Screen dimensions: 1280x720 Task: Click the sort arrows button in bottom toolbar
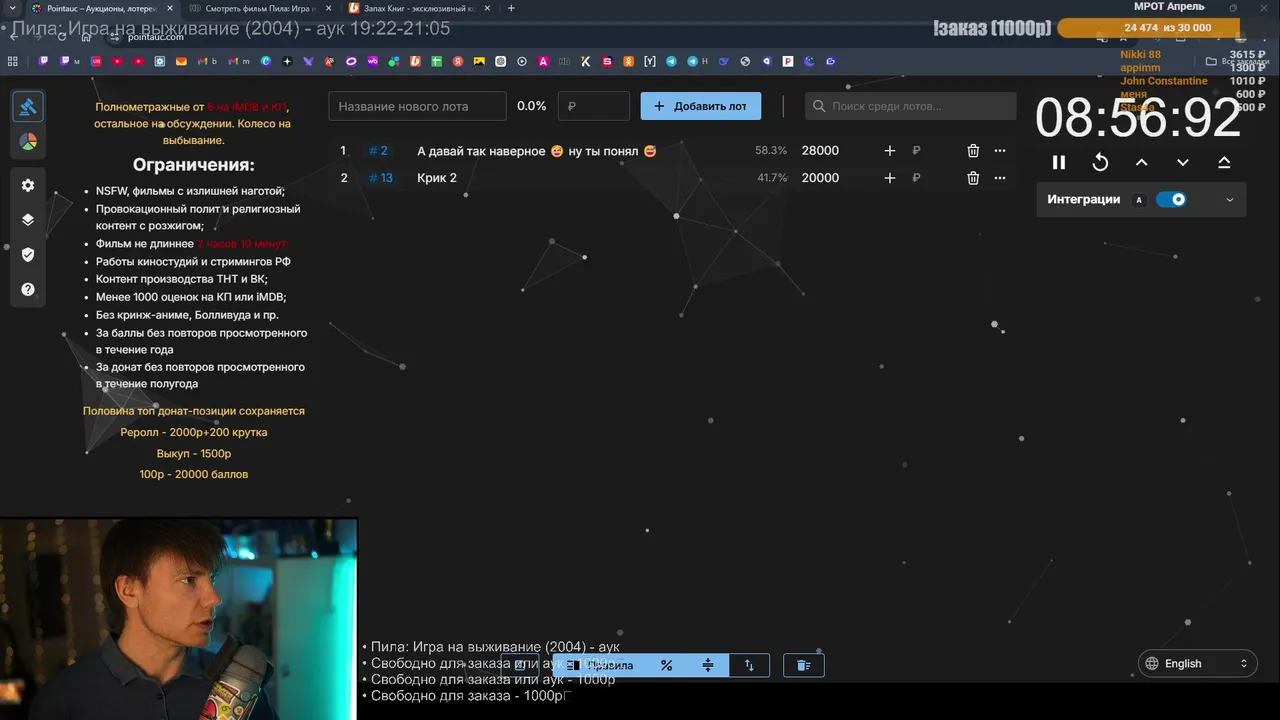(749, 665)
